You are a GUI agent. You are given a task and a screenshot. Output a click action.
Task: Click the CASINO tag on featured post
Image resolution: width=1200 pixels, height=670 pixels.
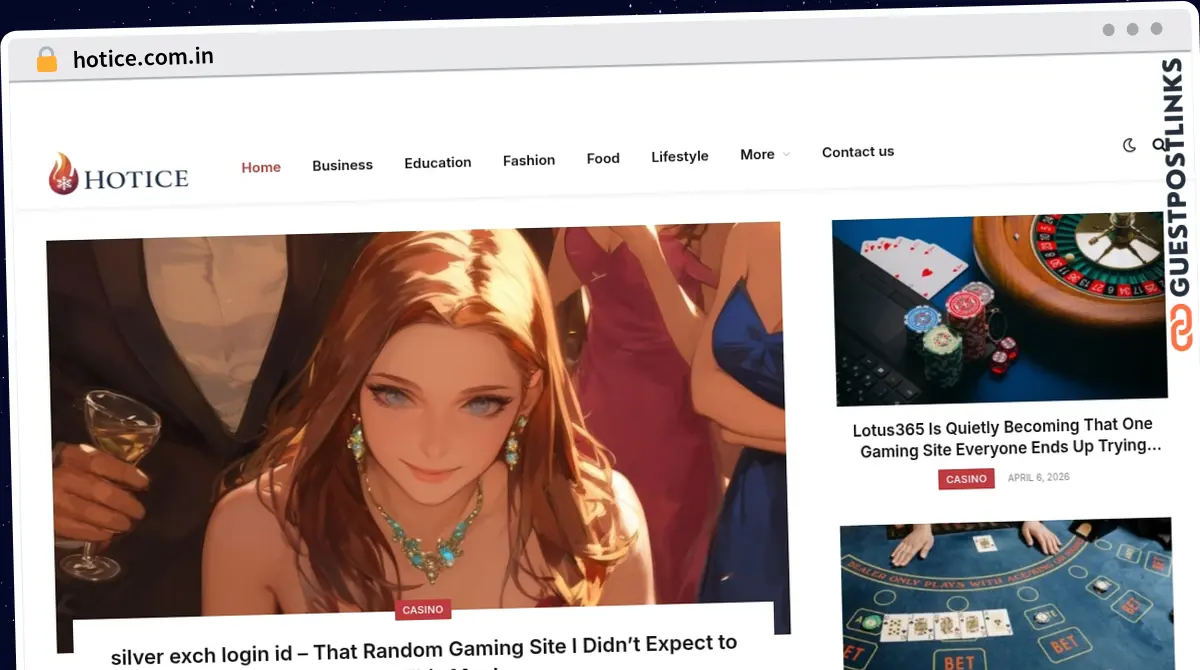click(x=423, y=609)
